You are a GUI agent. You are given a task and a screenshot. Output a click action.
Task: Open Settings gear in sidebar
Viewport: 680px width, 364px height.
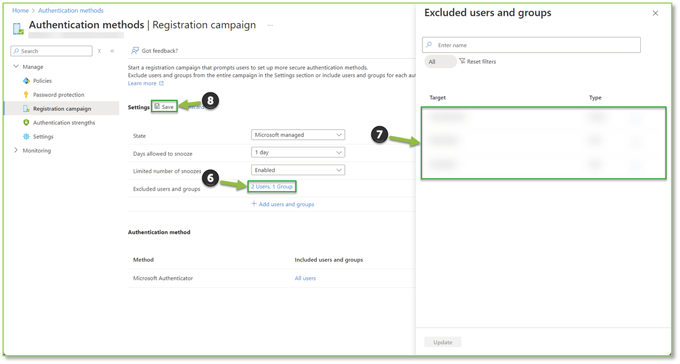(26, 137)
